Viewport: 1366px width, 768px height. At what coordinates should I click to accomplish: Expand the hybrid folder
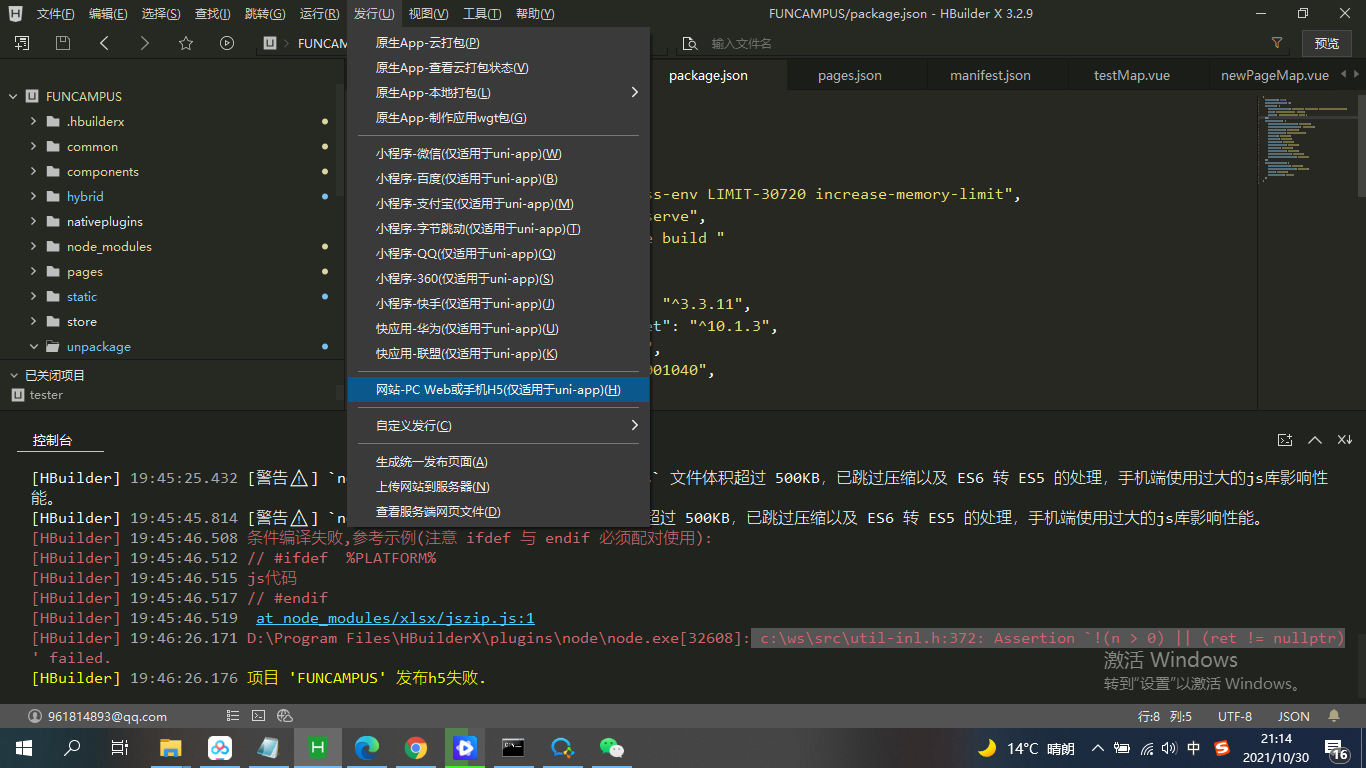point(33,197)
